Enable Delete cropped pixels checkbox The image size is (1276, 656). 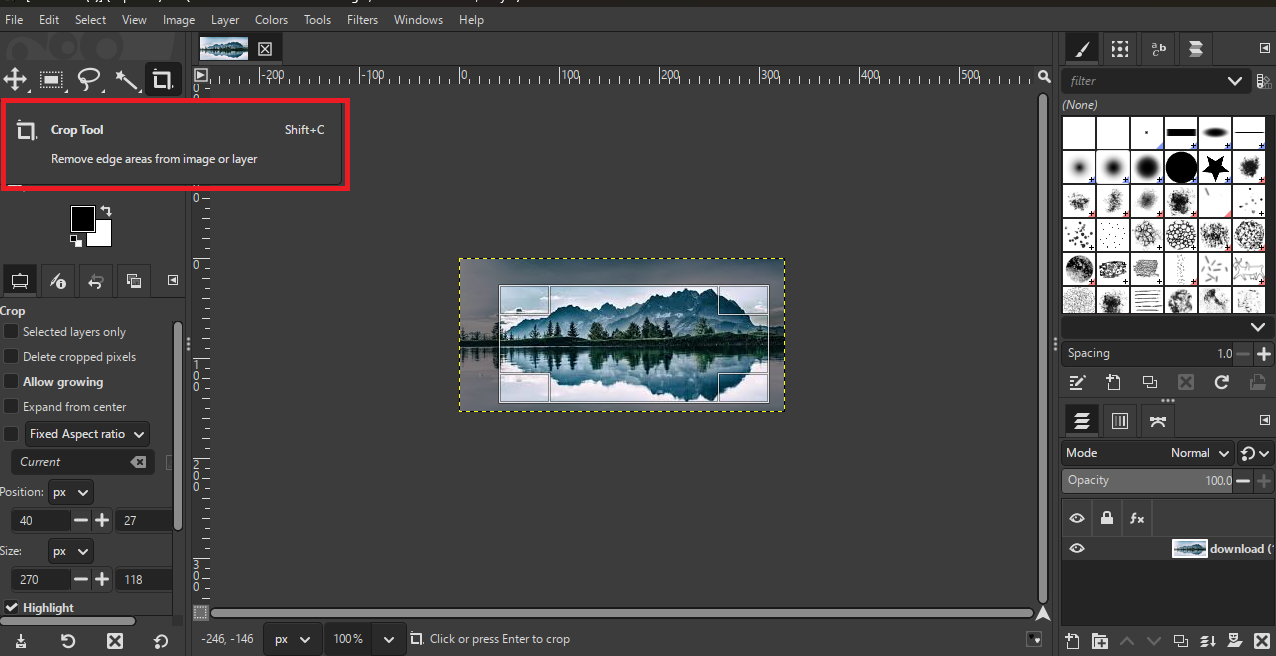click(11, 356)
